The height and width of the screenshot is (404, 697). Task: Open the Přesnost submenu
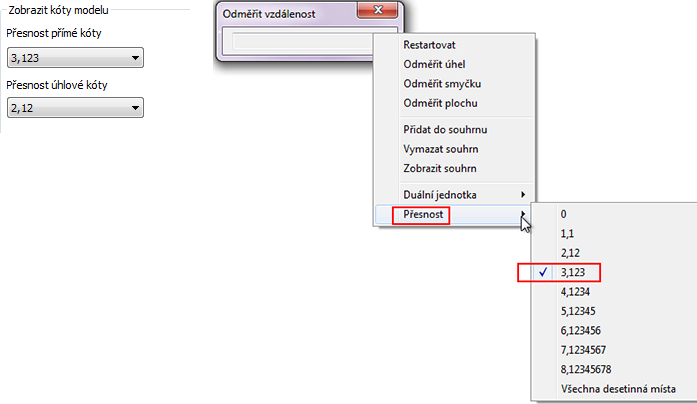click(x=454, y=214)
